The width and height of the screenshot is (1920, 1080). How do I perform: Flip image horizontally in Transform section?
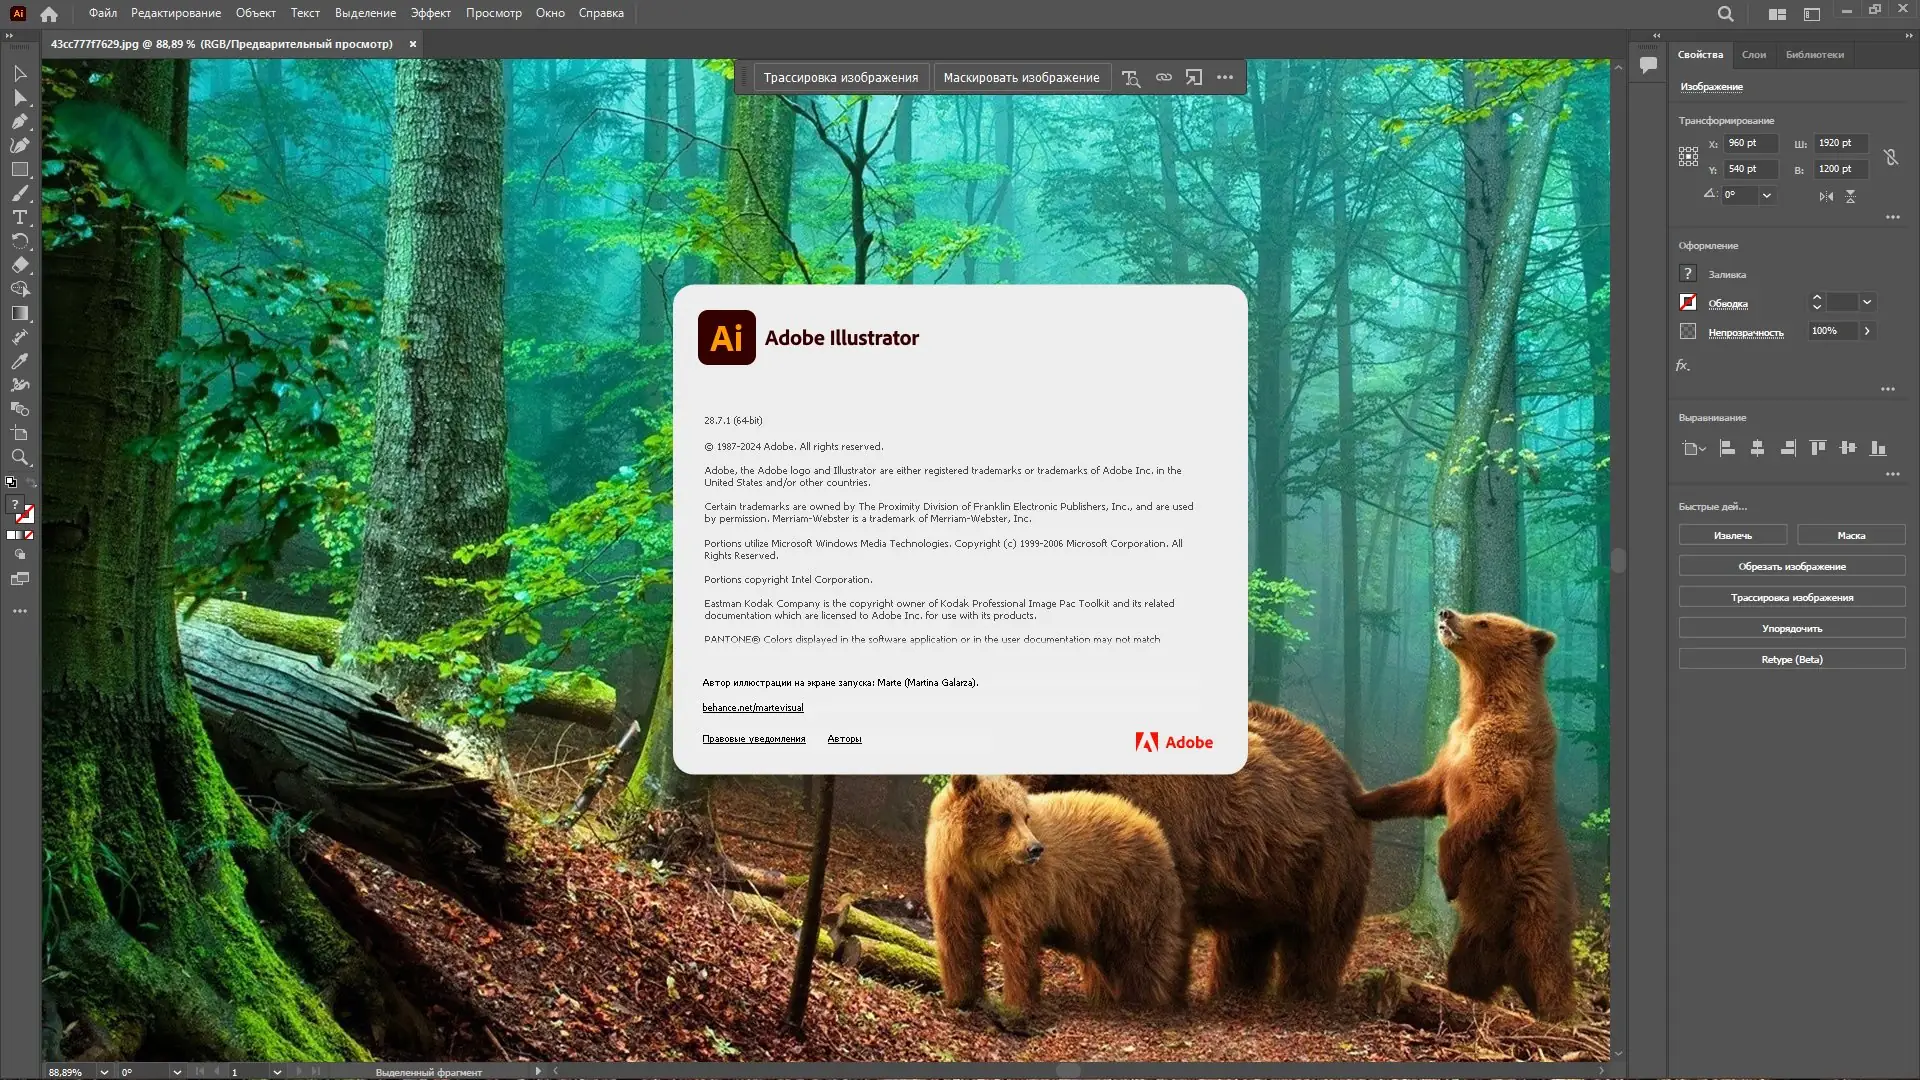point(1826,196)
